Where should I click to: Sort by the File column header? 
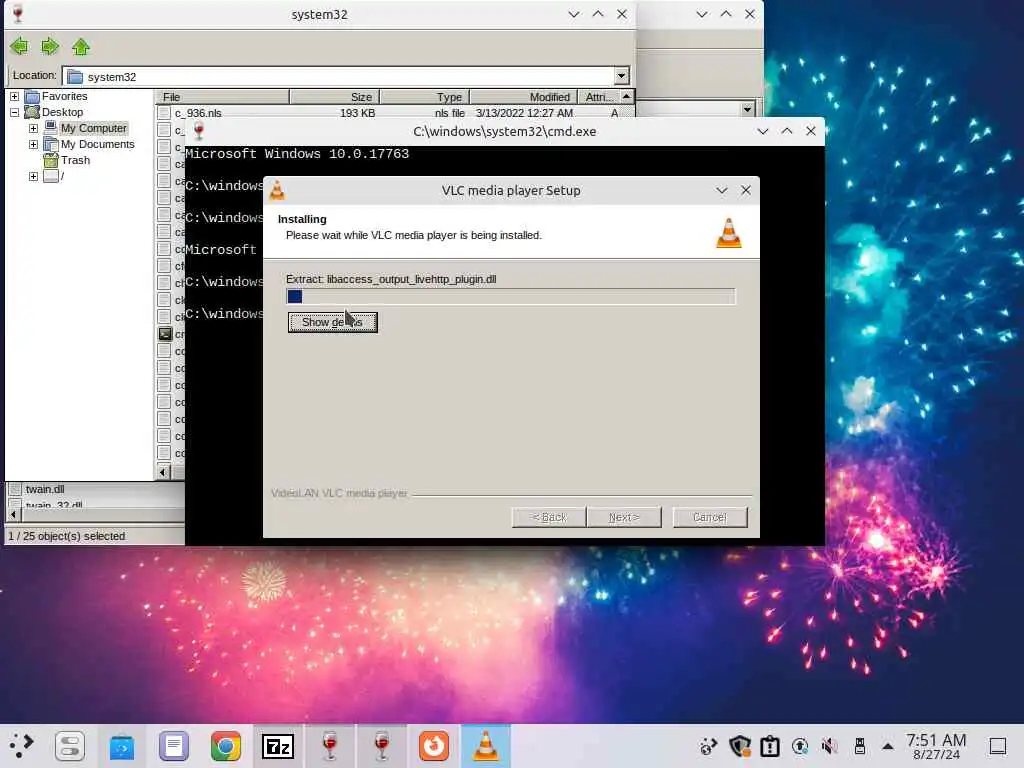[x=222, y=97]
